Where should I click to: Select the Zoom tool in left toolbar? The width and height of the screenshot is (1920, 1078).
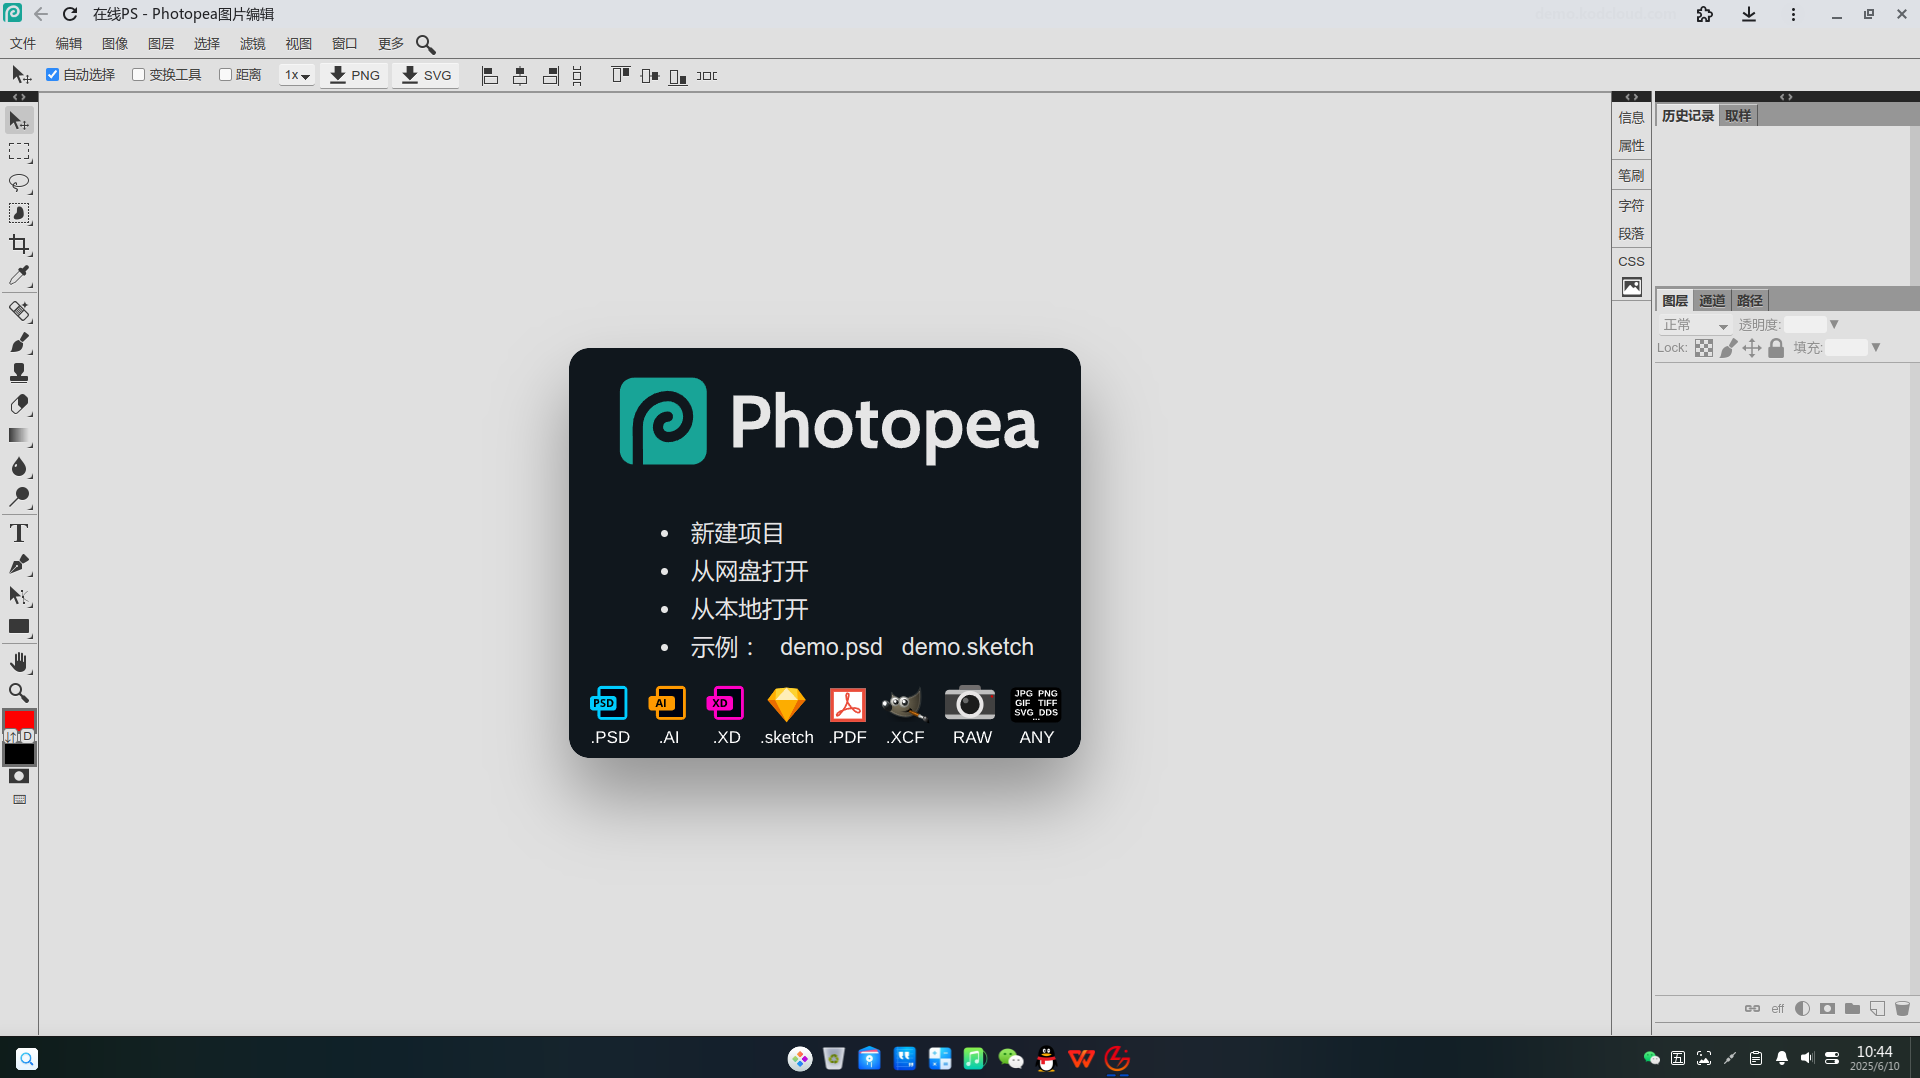click(x=19, y=693)
